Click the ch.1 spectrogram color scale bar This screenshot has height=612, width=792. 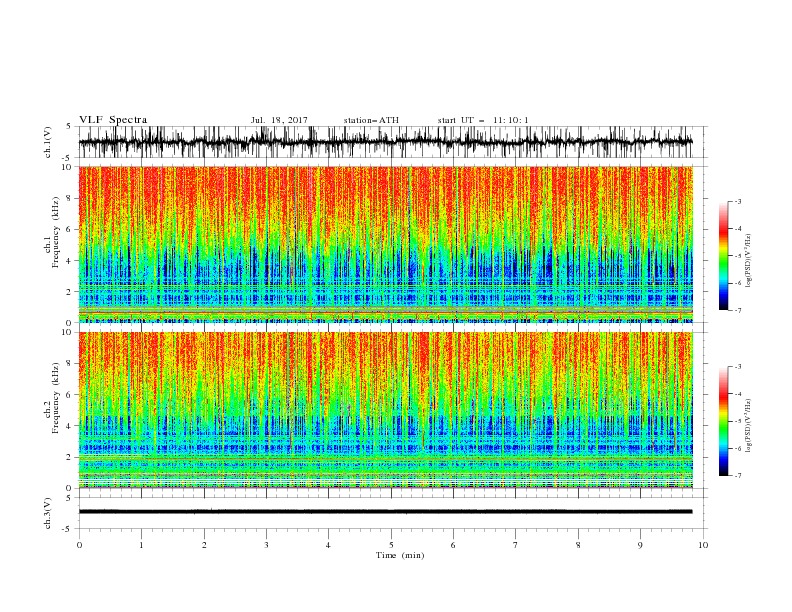click(723, 255)
